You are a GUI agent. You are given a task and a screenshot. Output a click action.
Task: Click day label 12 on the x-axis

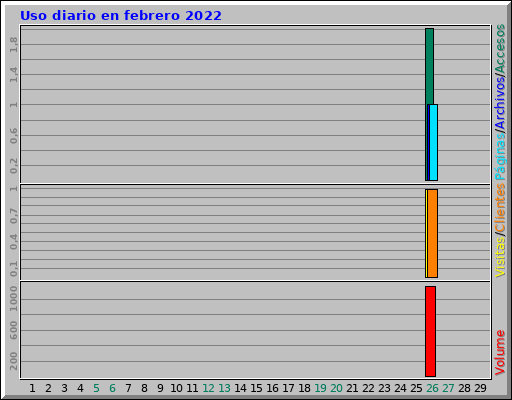tap(208, 388)
